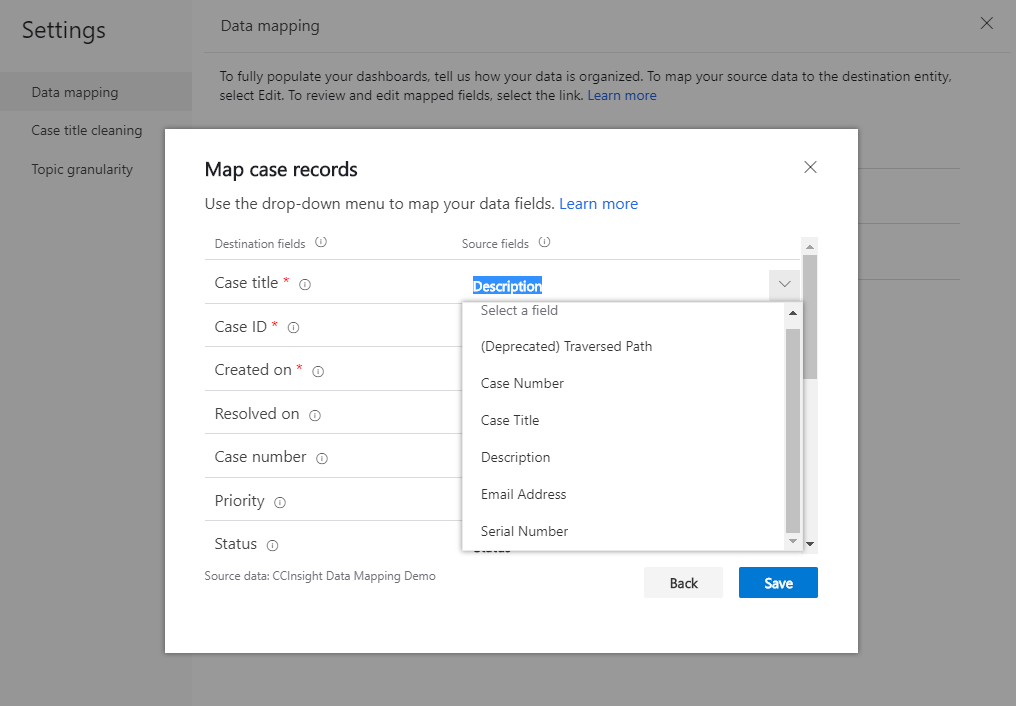Screen dimensions: 1016x706
Task: Click info icon next to Case ID
Action: tap(294, 327)
